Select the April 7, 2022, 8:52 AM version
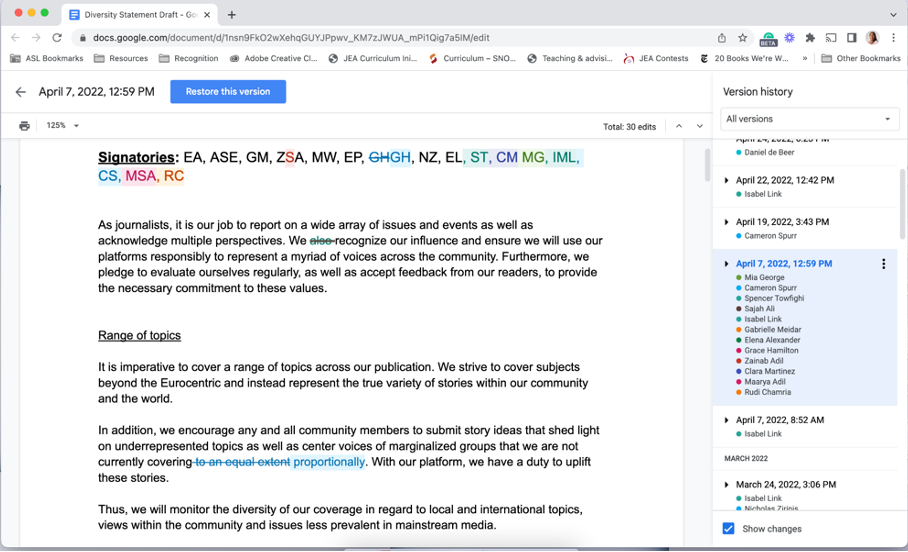Viewport: 908px width, 552px height. click(779, 420)
